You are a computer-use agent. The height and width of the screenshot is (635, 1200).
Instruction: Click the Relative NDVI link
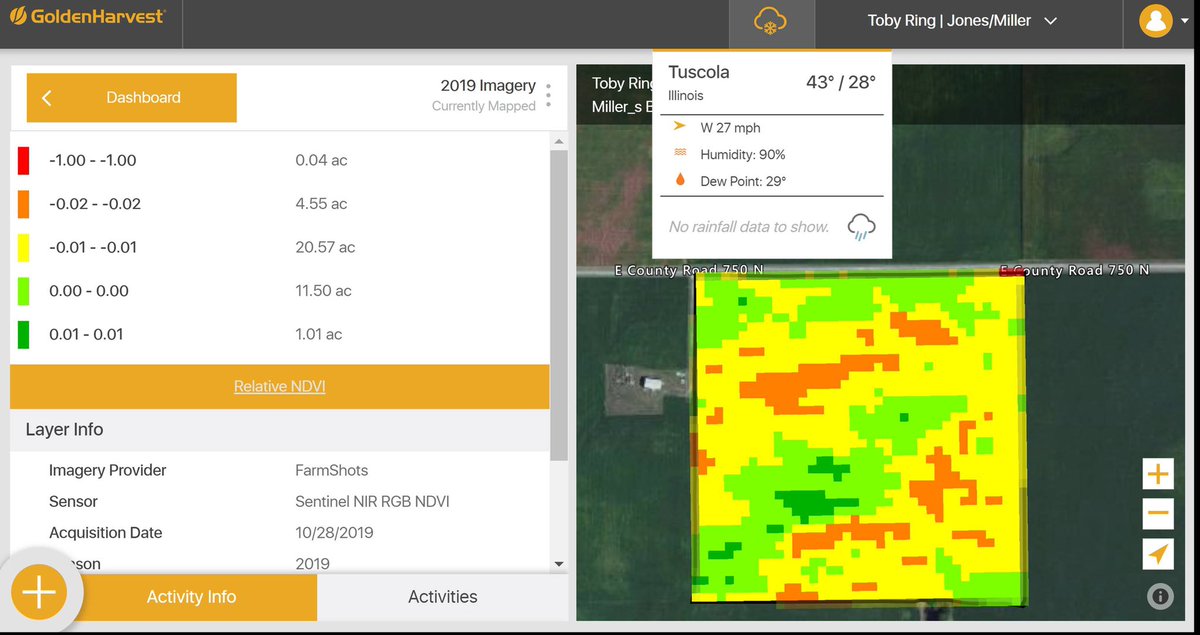tap(279, 387)
